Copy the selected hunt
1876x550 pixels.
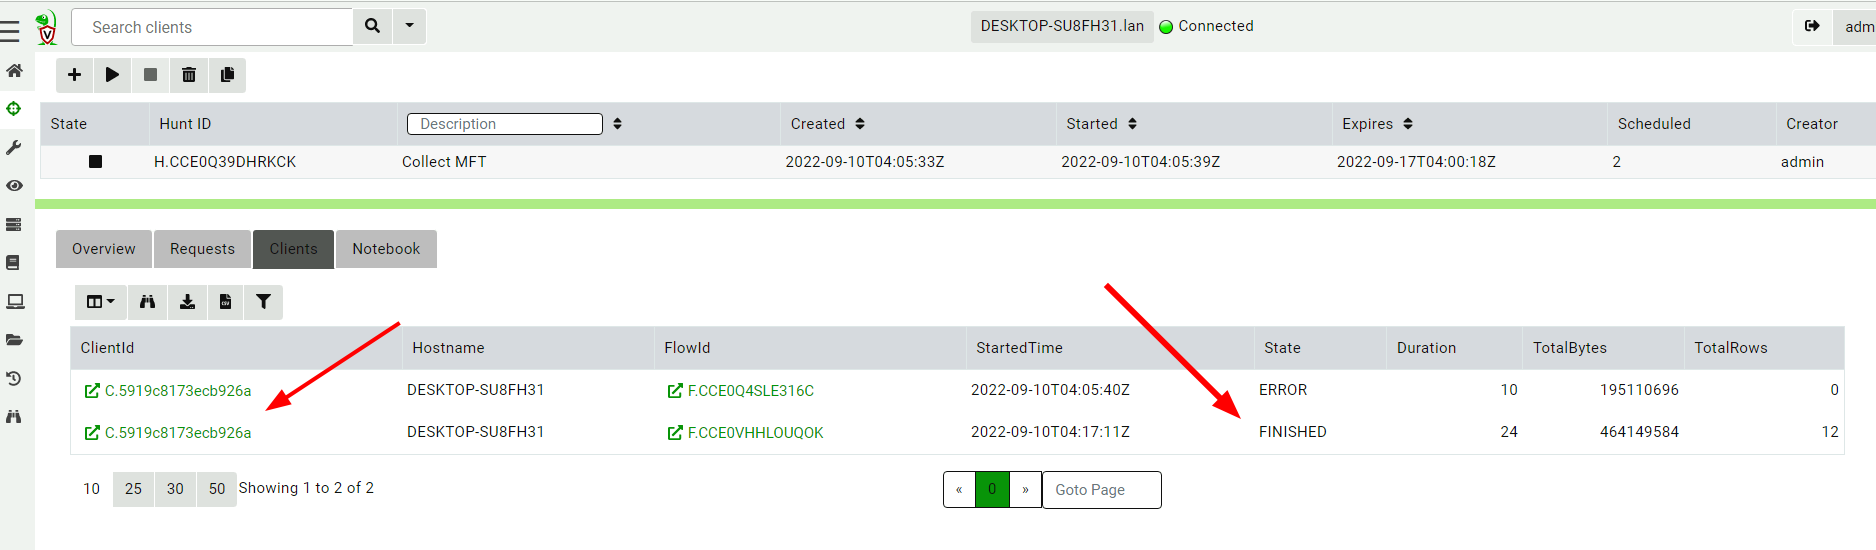coord(227,75)
